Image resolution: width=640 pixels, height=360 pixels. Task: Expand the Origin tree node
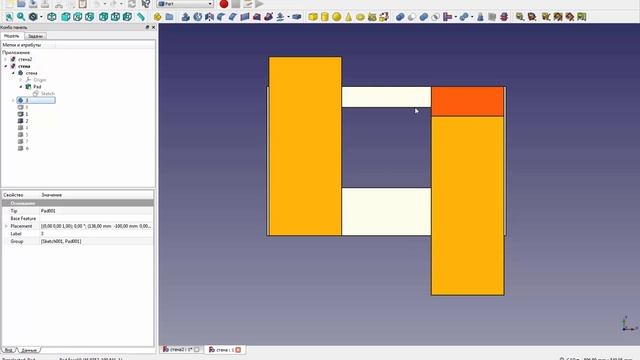coord(21,80)
